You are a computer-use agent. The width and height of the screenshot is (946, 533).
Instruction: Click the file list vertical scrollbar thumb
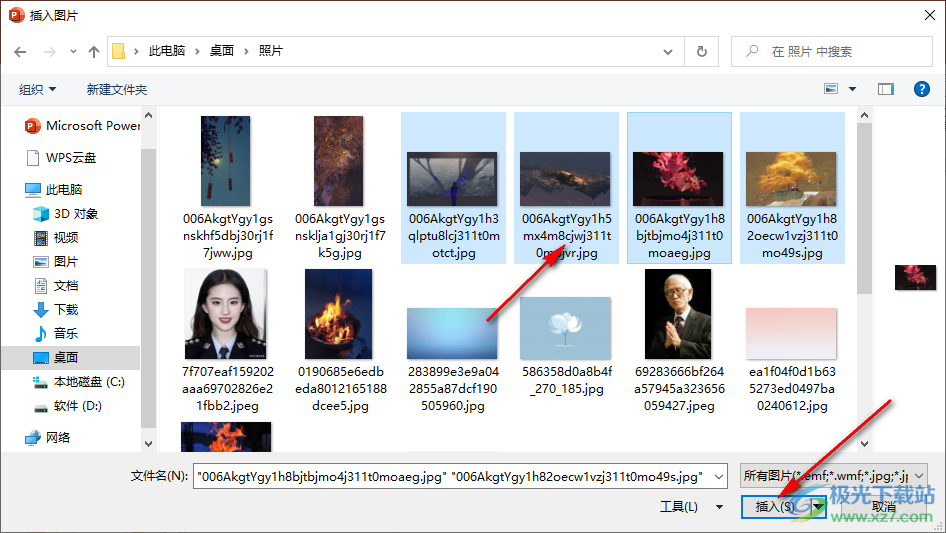(x=864, y=208)
